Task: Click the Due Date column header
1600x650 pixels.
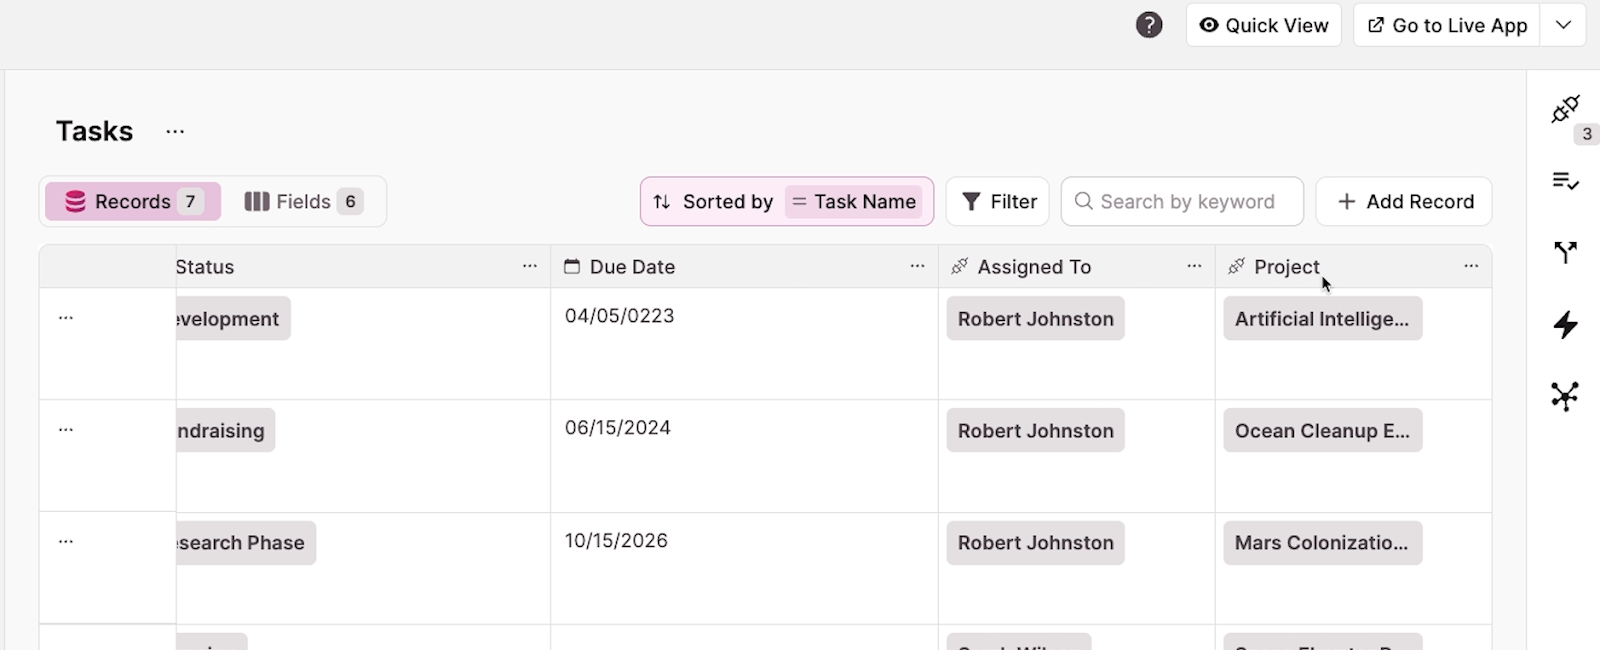Action: coord(744,267)
